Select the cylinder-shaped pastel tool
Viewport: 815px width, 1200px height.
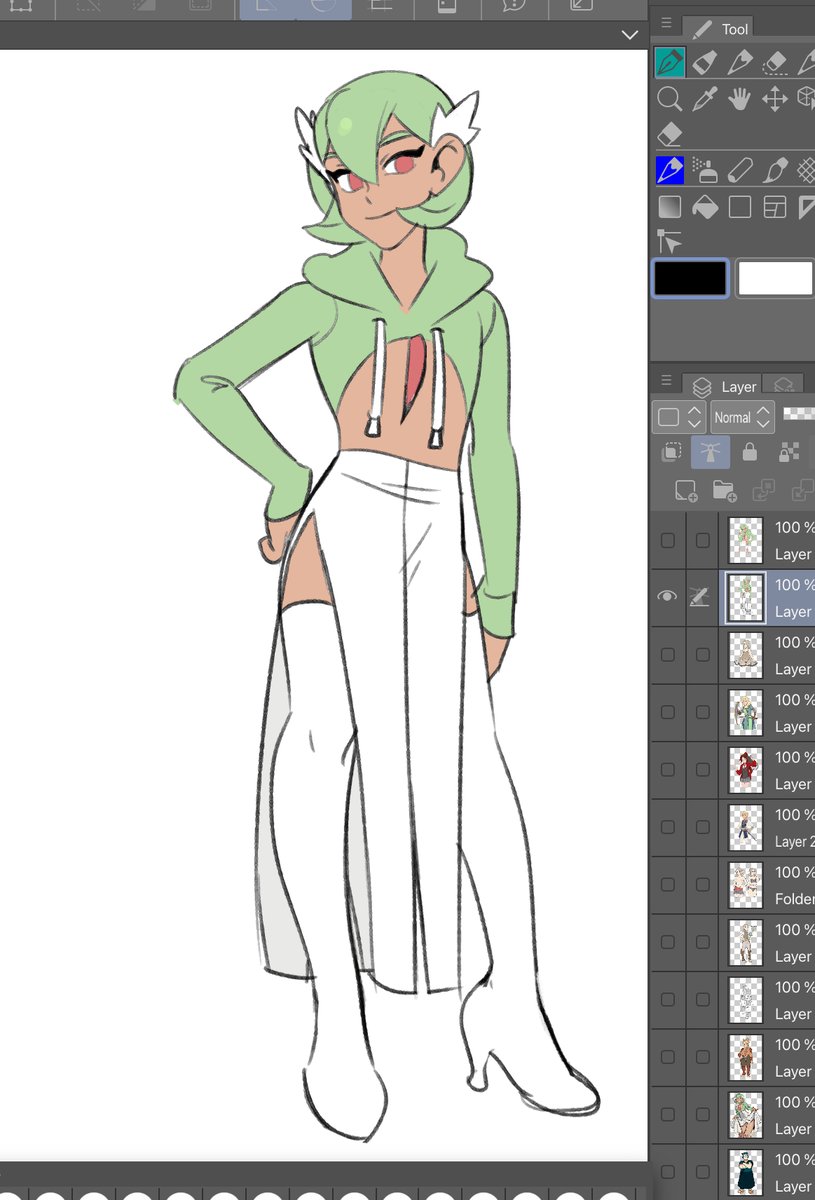pyautogui.click(x=740, y=170)
